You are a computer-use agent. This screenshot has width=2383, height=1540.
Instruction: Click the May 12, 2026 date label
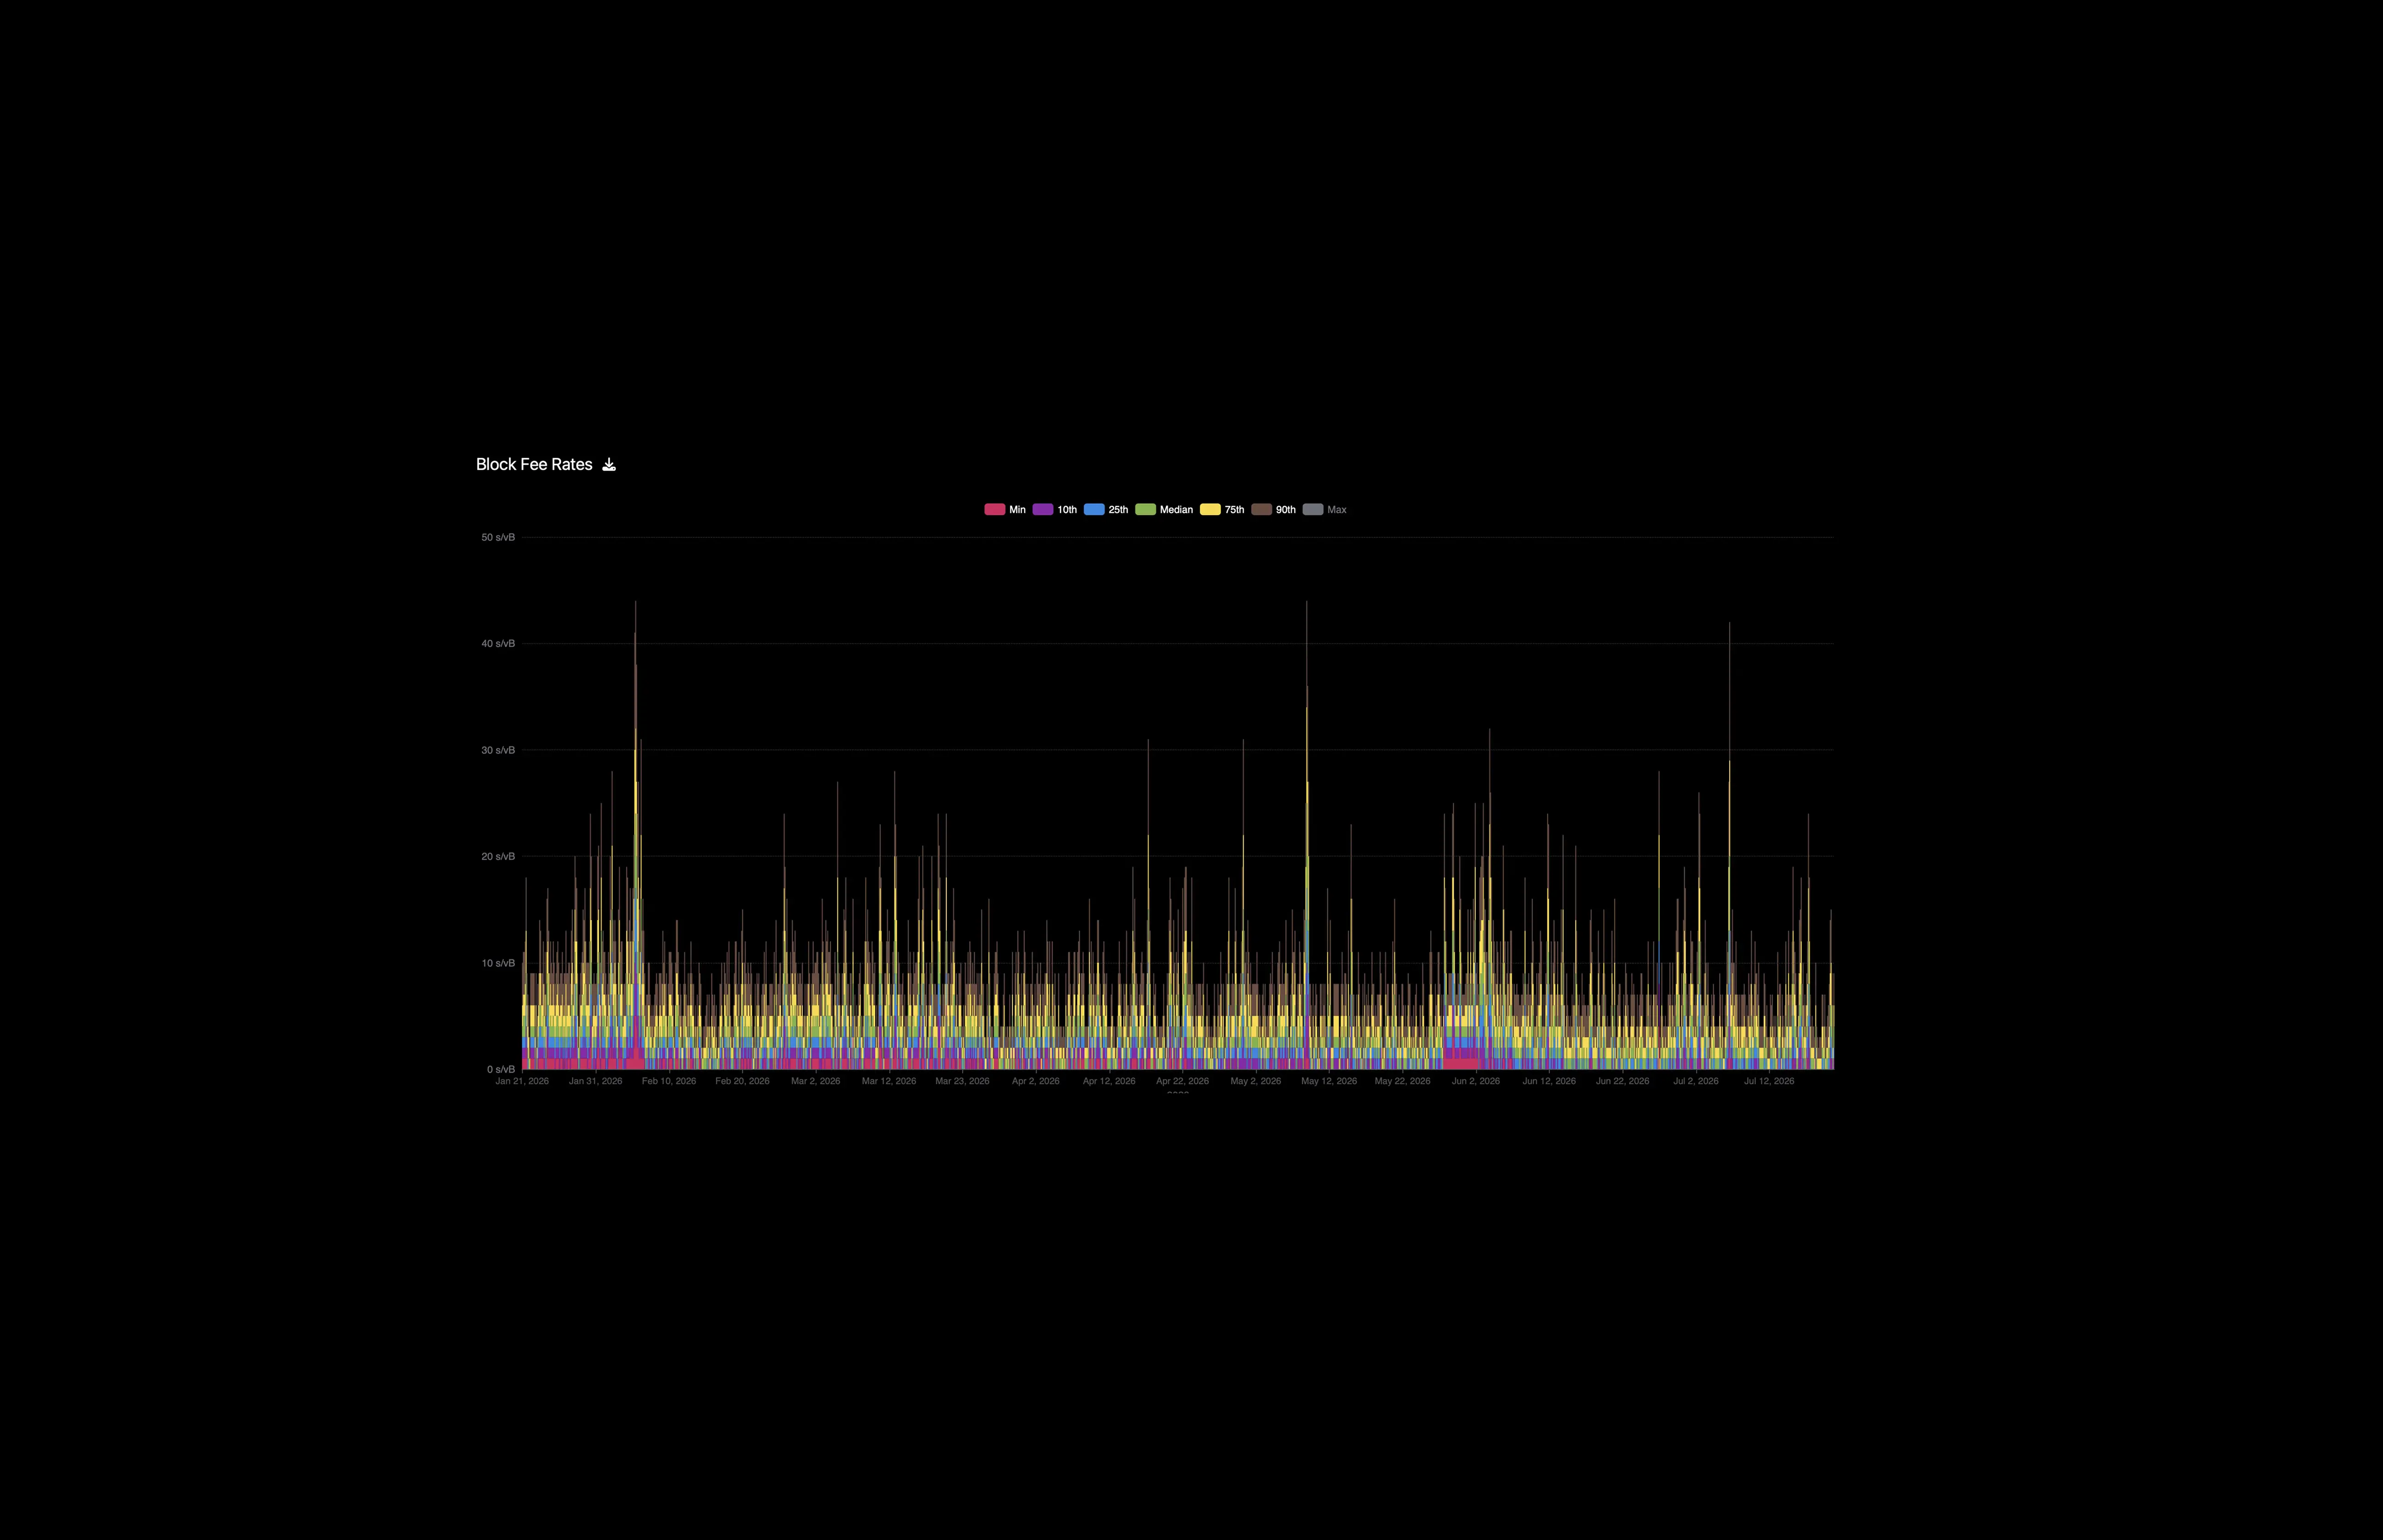coord(1329,1081)
